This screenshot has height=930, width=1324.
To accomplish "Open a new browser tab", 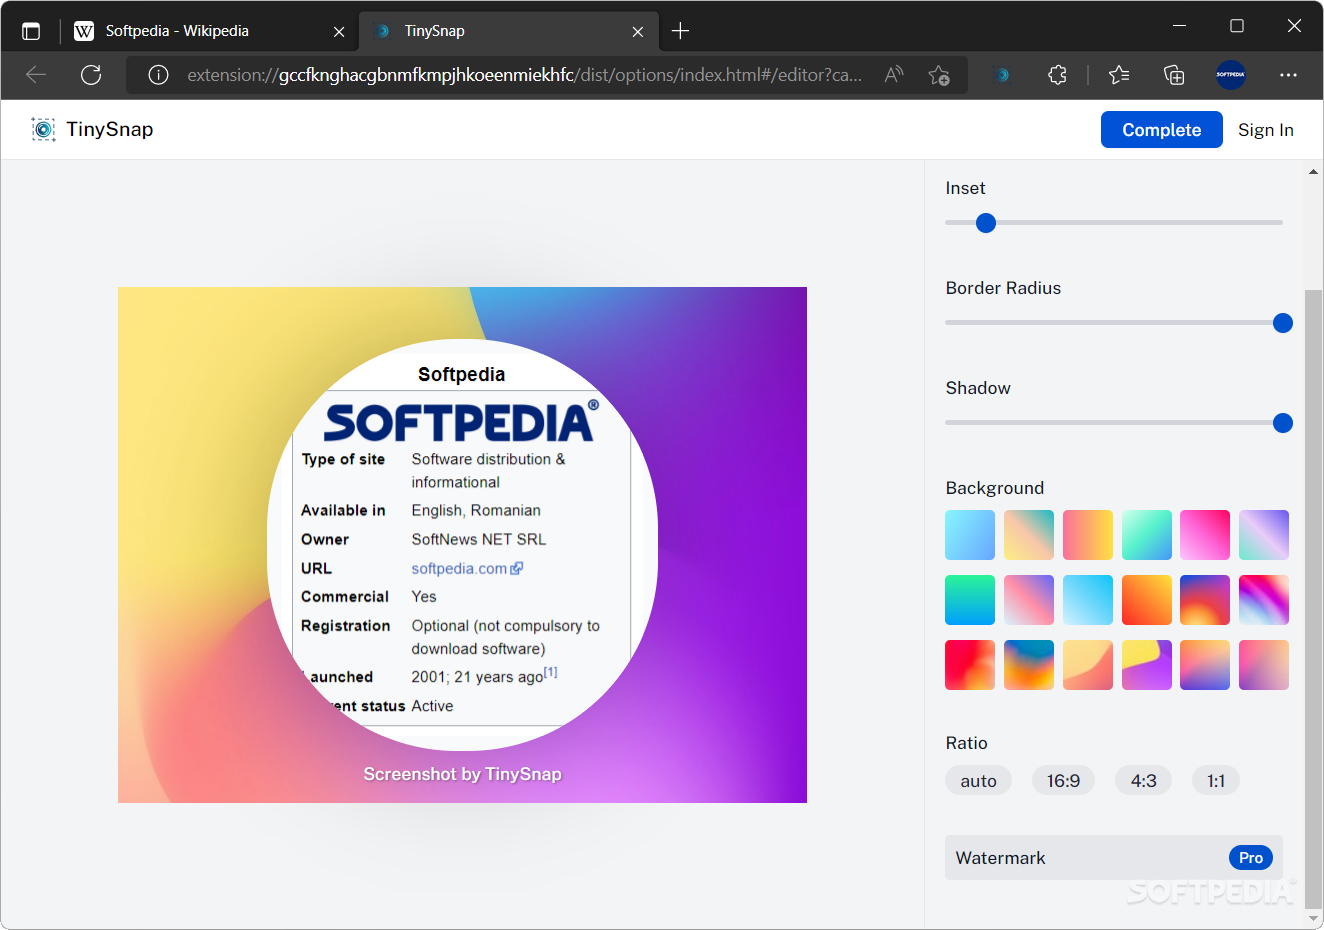I will point(681,31).
